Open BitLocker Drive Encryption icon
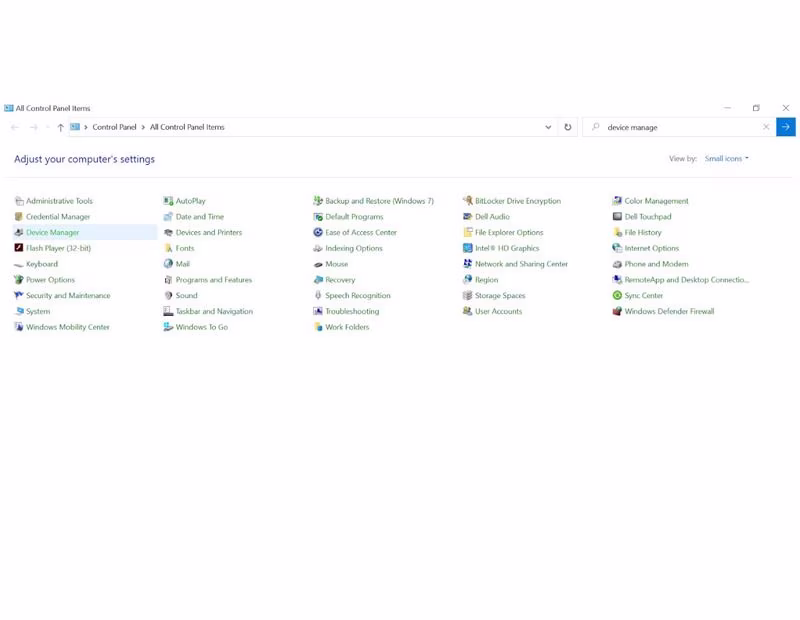This screenshot has height=620, width=800. pos(467,201)
